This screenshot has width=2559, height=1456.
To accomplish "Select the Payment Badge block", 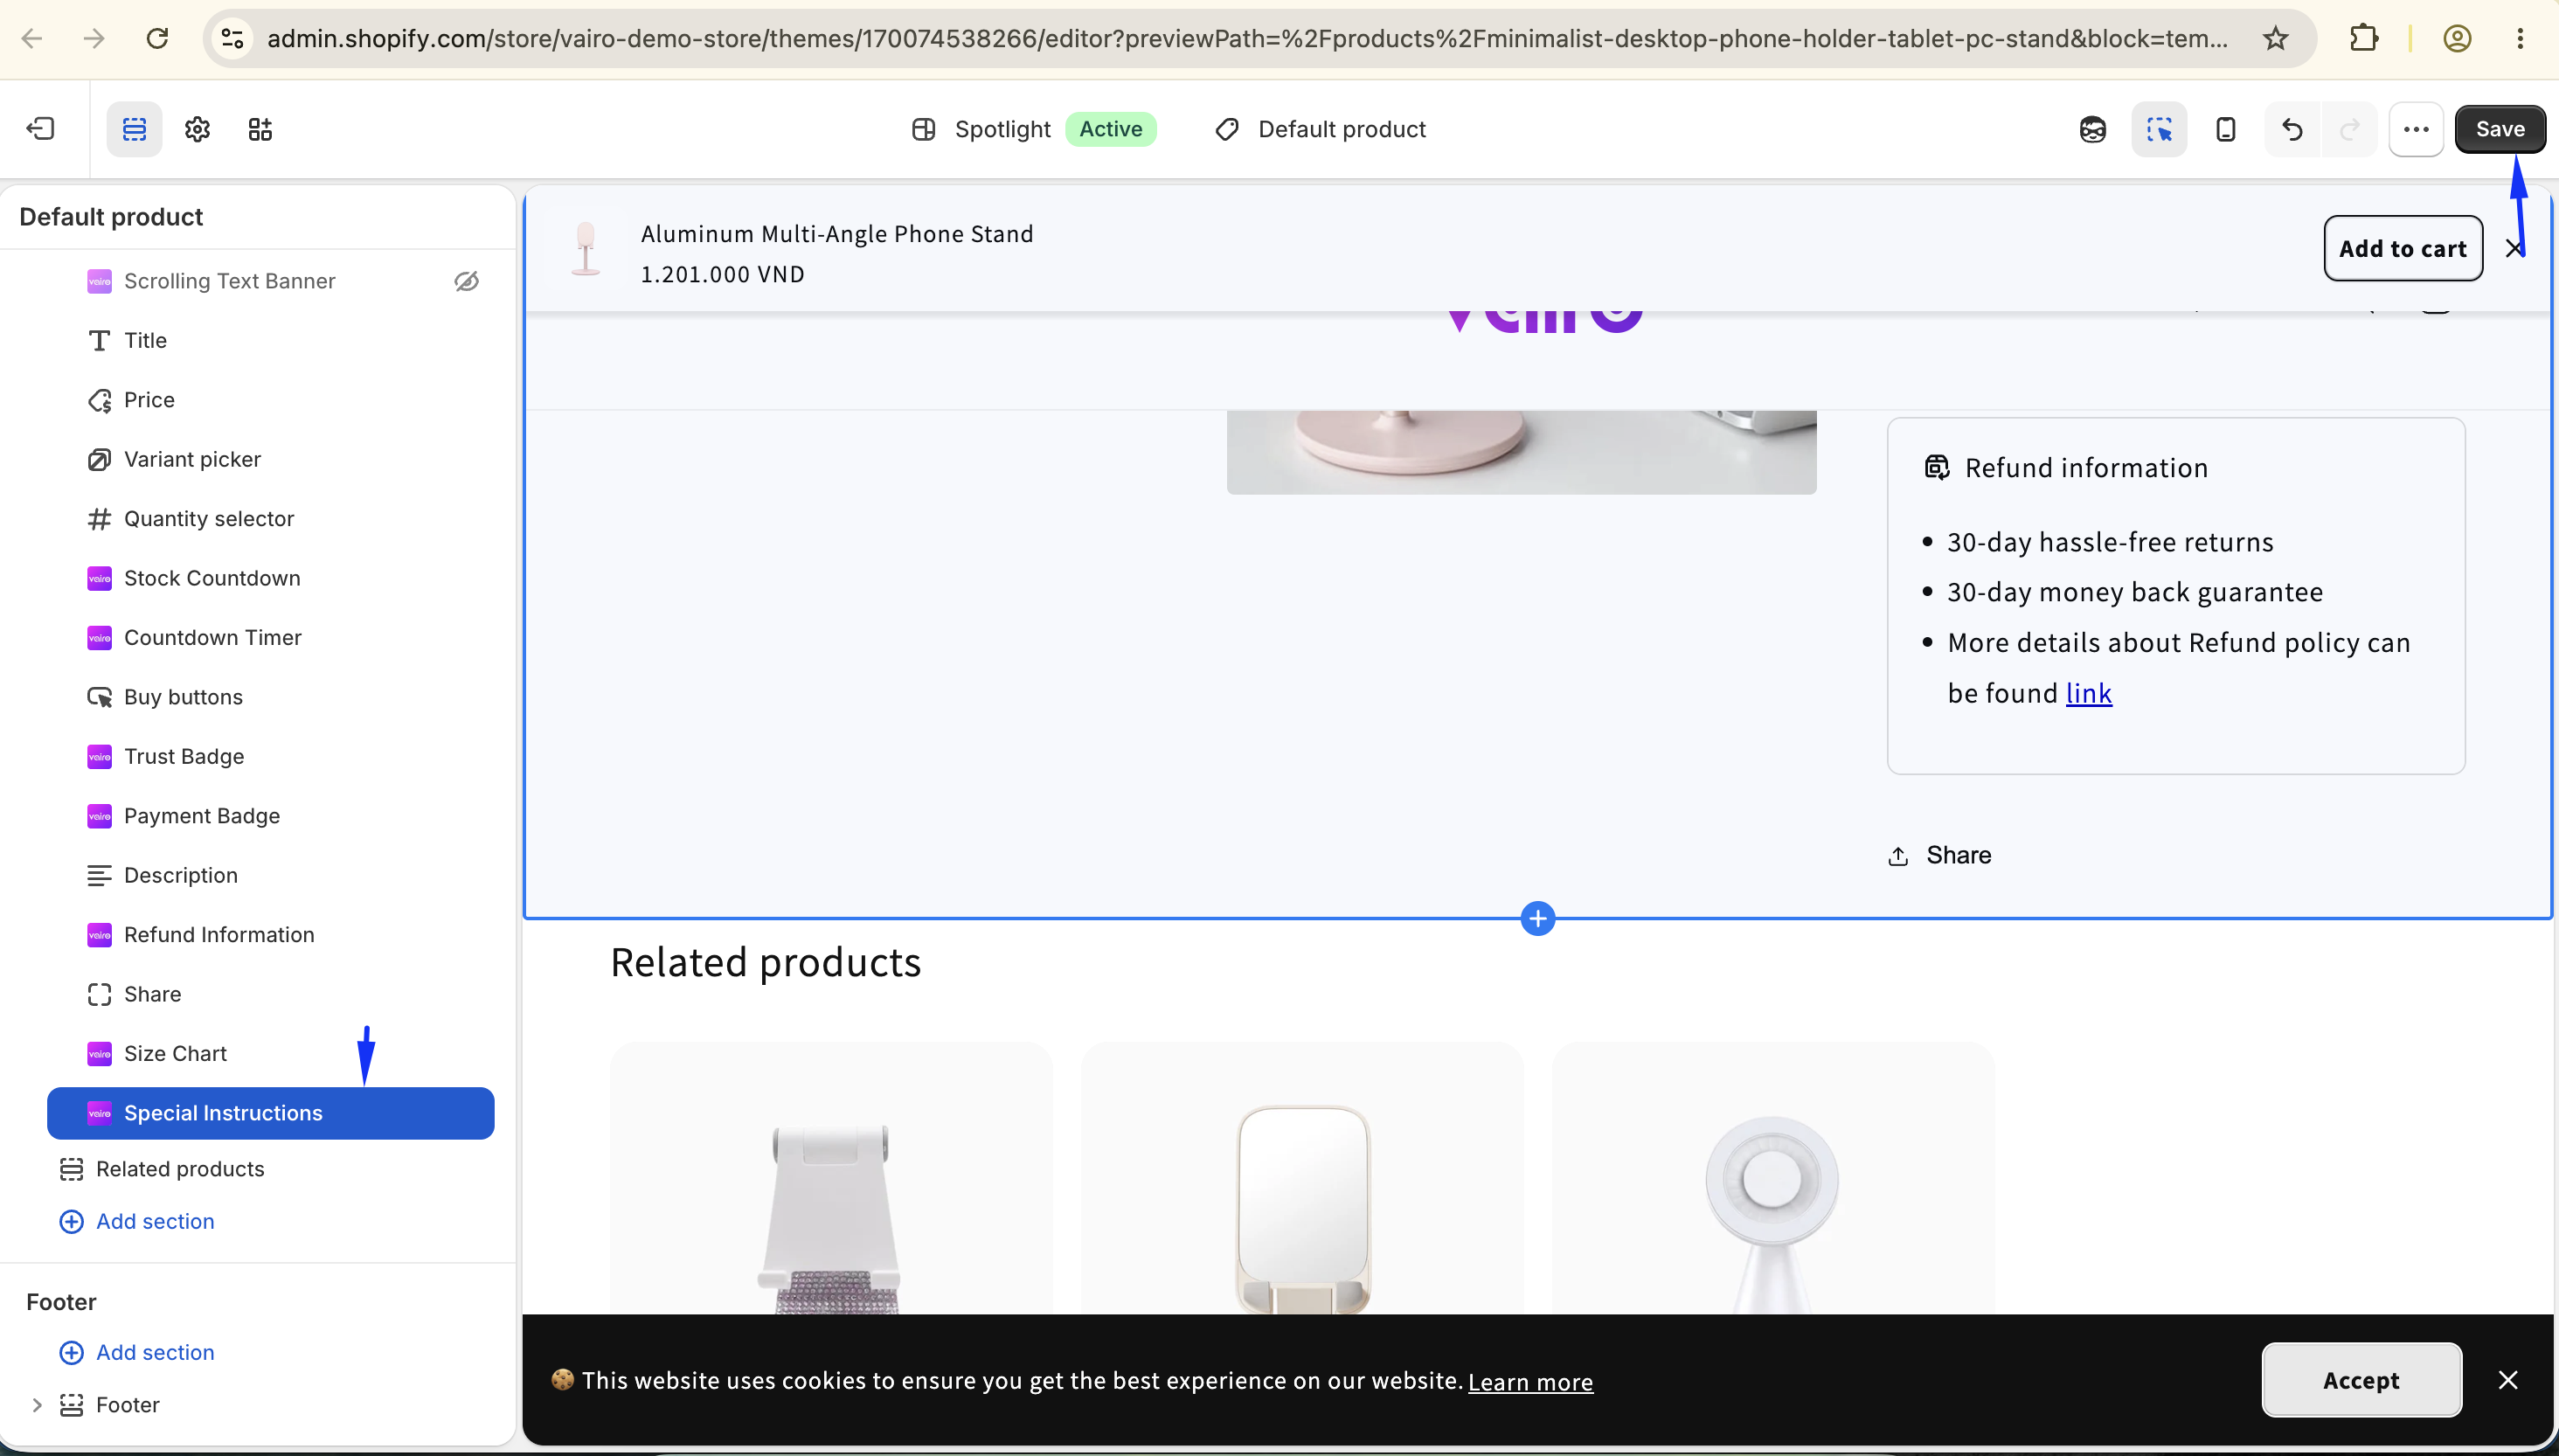I will (271, 816).
